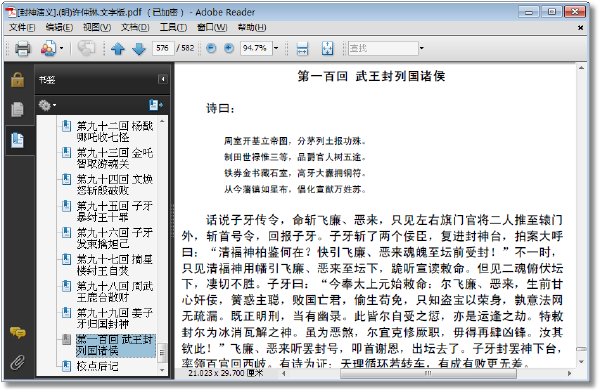Close the document with menu bar X
600x392 pixels.
[x=580, y=28]
